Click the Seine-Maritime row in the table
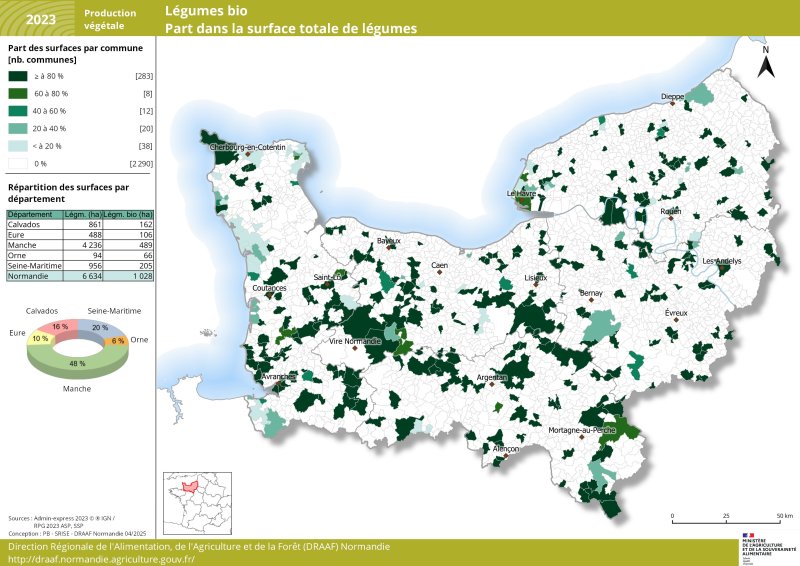This screenshot has height=566, width=800. point(80,265)
